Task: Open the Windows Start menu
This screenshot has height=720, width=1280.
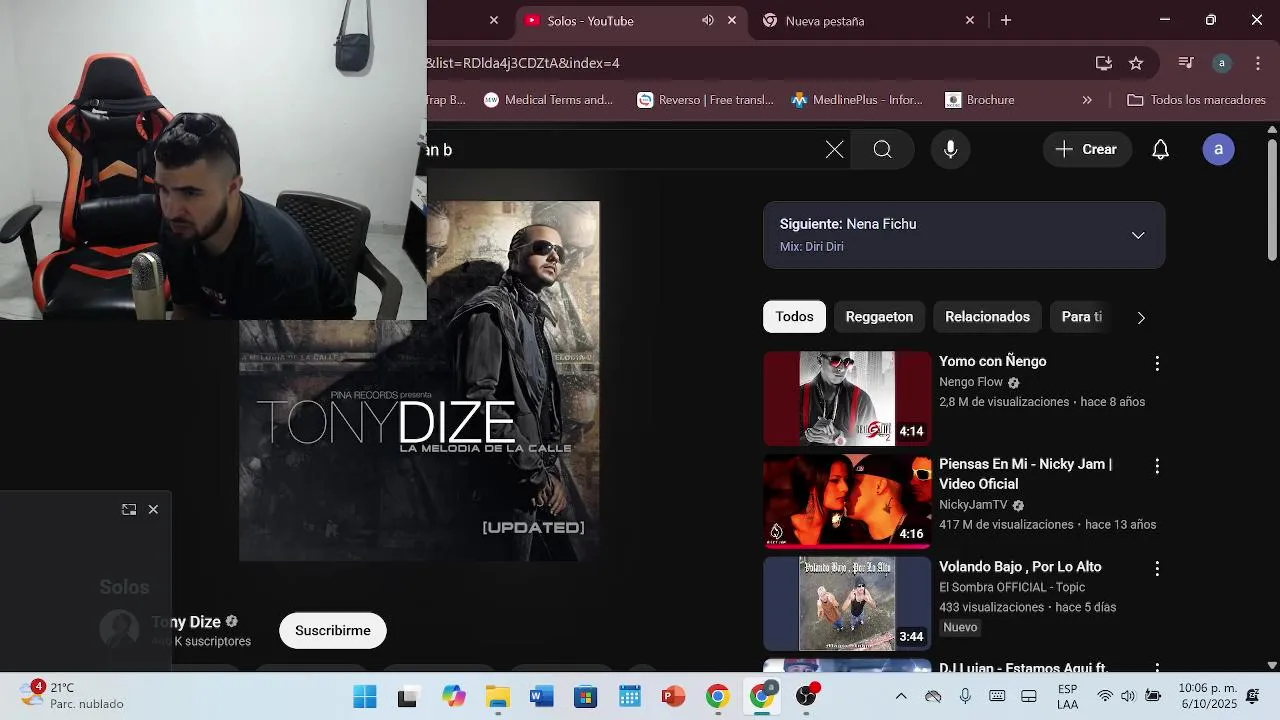Action: (x=365, y=697)
